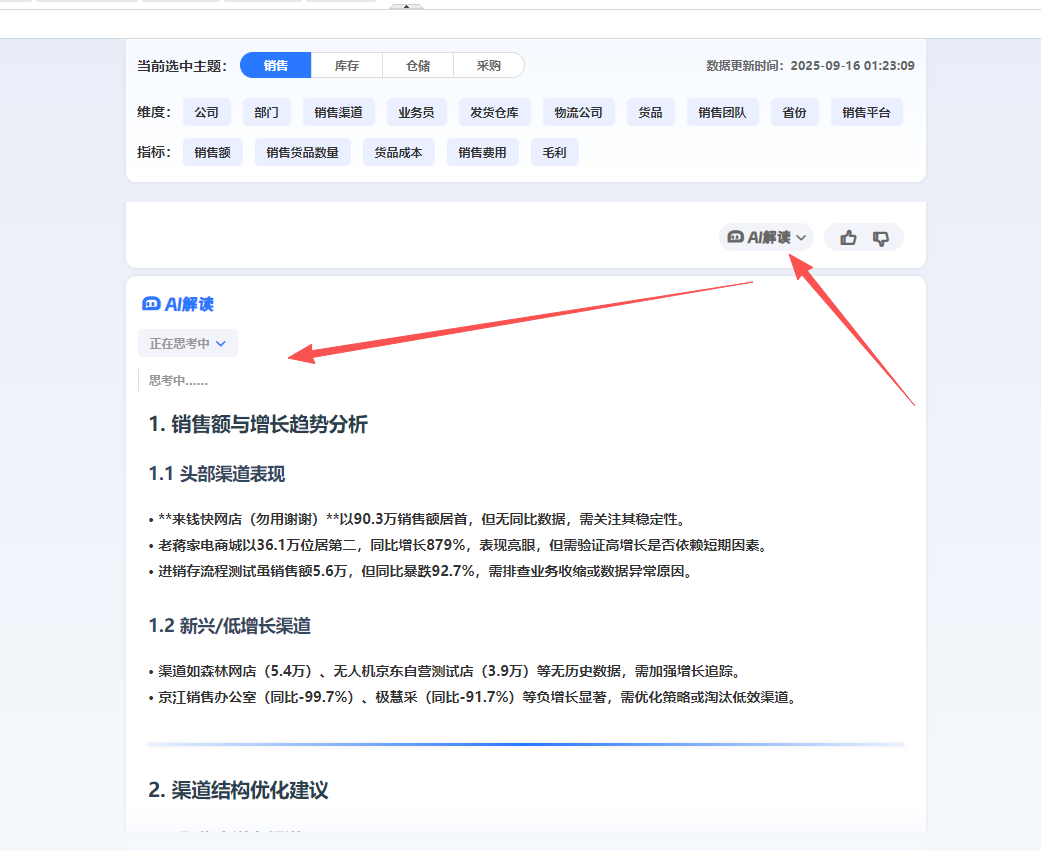Switch to the 库存 topic tab

[346, 66]
